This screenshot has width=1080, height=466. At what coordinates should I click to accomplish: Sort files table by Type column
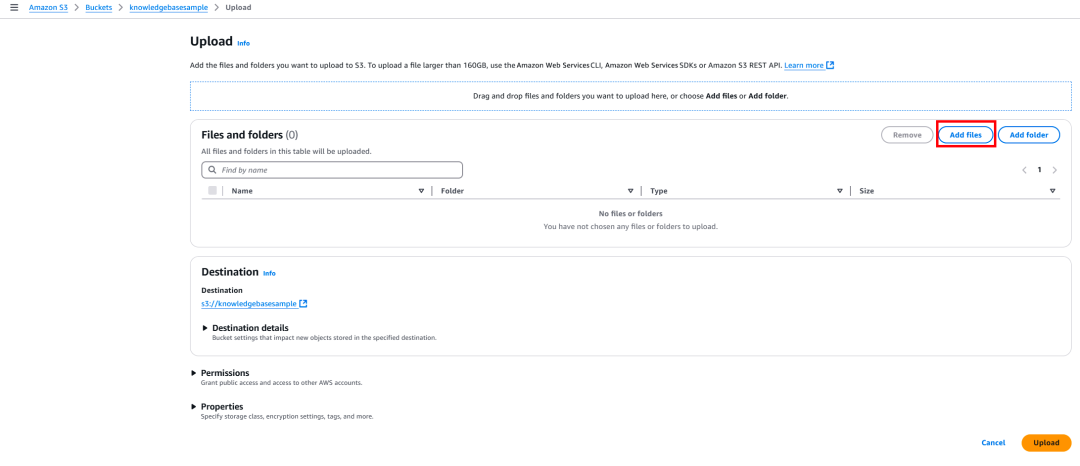coord(839,191)
